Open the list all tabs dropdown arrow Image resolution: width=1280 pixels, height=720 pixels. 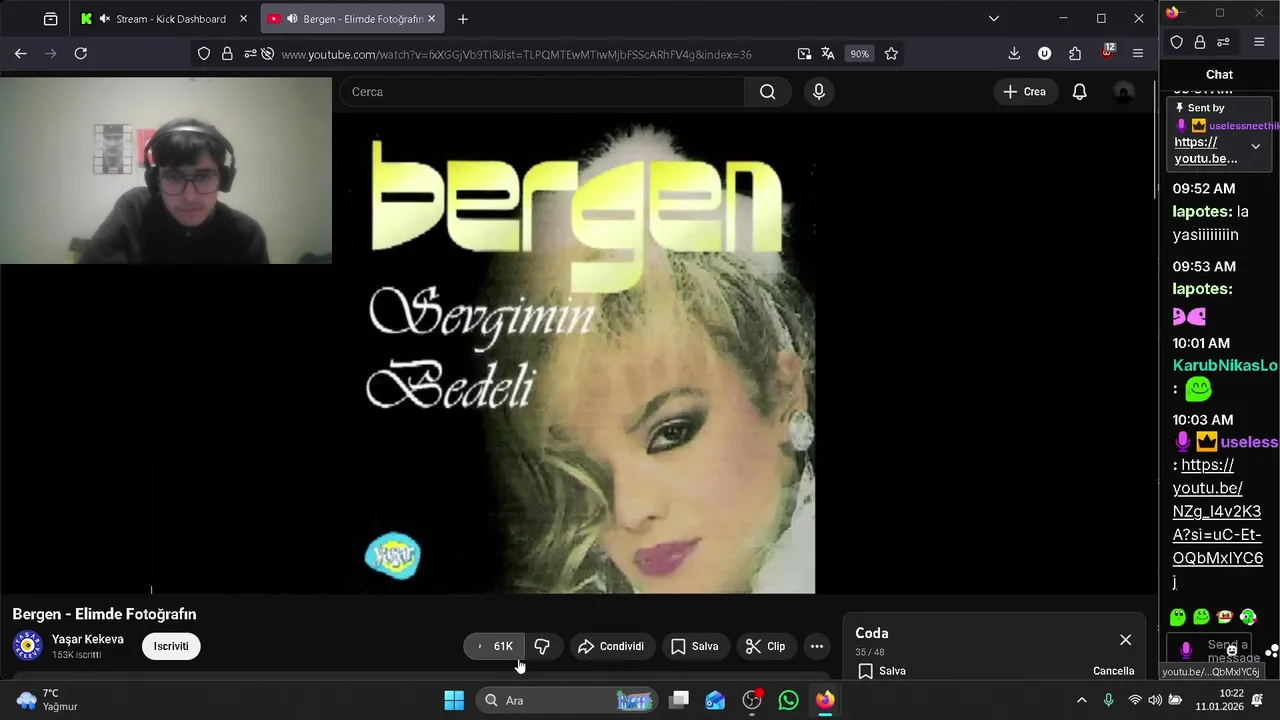click(993, 19)
